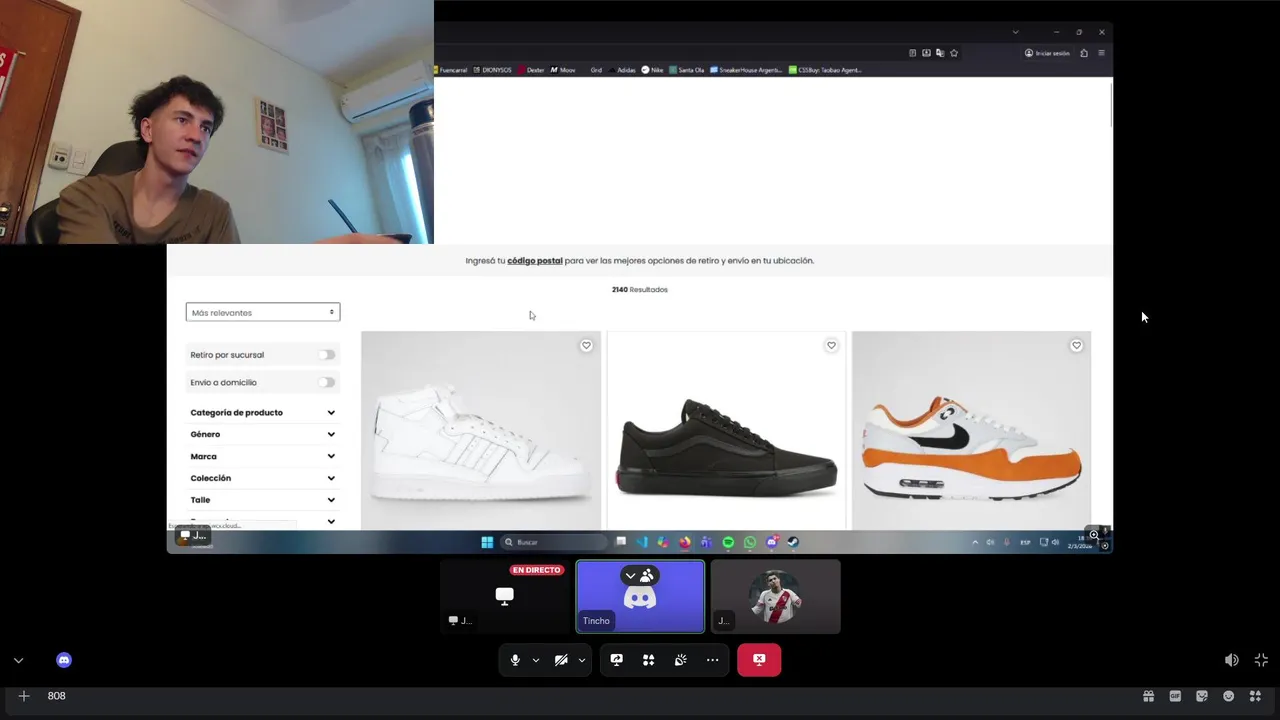1280x720 pixels.
Task: Open the Dexter bookmark
Action: coord(531,70)
